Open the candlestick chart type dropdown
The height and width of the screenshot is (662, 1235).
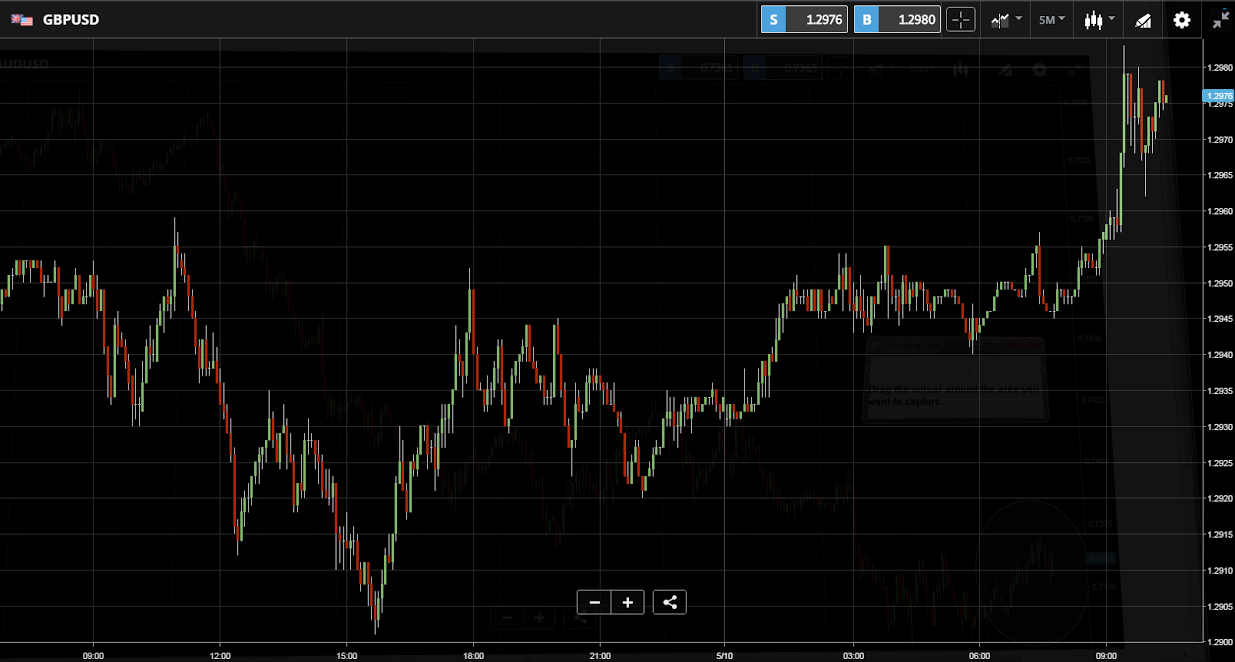coord(1100,19)
